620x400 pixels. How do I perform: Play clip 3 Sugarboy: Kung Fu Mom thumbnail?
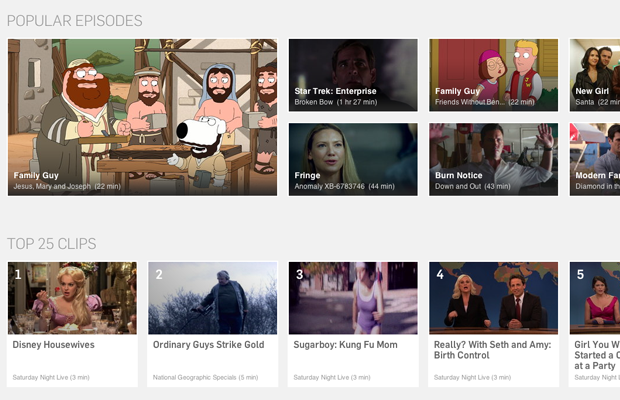tap(353, 298)
